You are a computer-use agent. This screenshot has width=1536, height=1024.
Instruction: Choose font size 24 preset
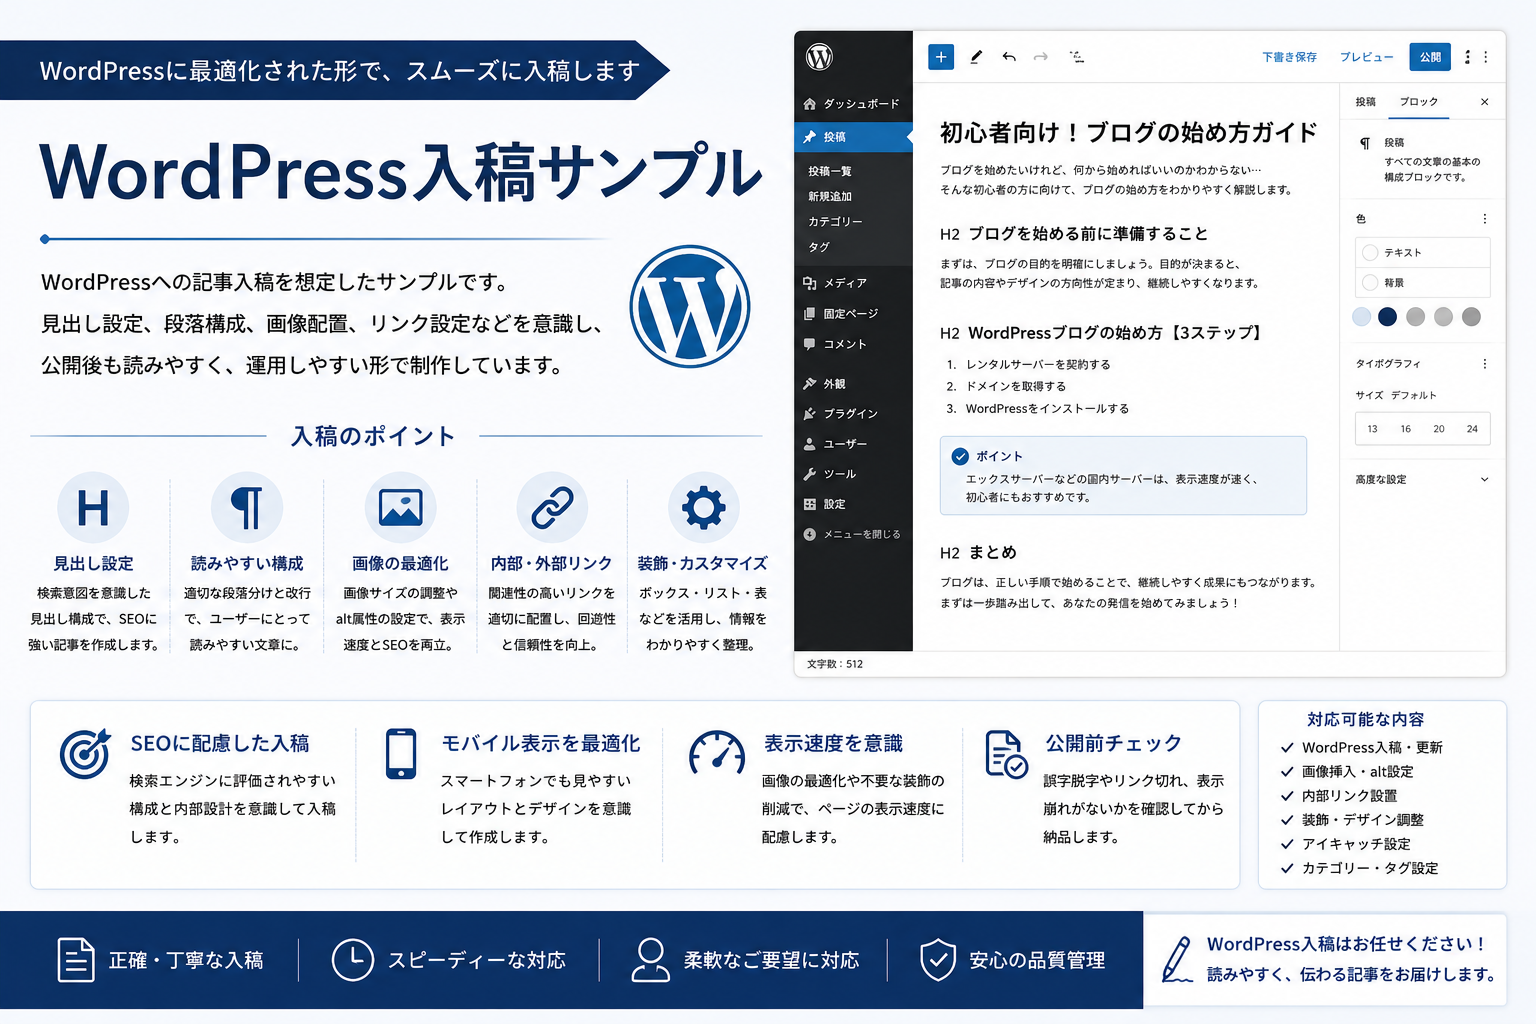[1472, 429]
